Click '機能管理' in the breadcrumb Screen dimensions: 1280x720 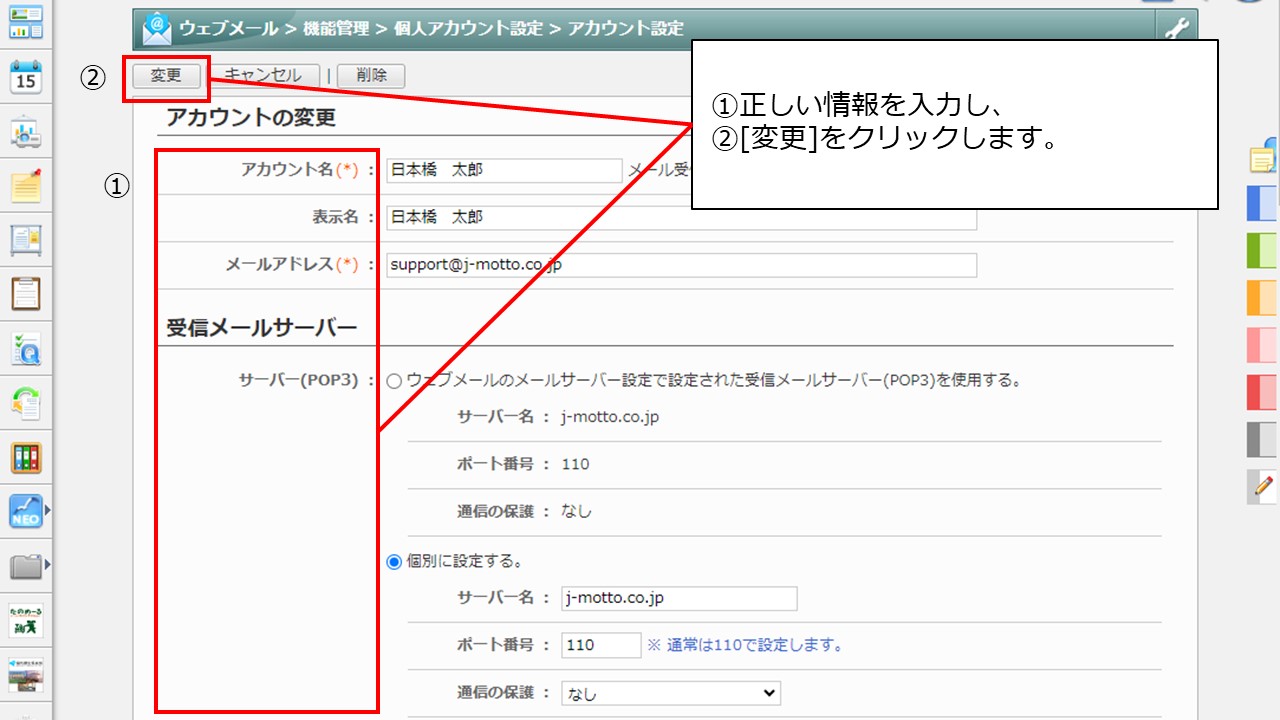point(336,29)
